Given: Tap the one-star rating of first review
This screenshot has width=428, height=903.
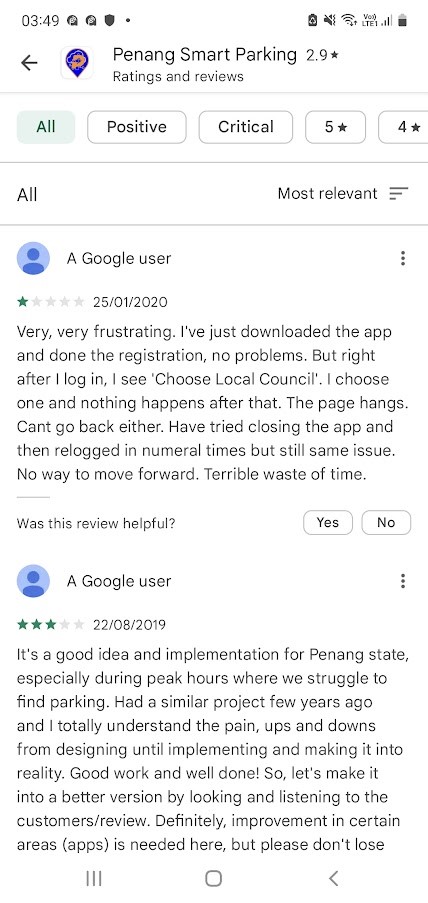Looking at the screenshot, I should tap(51, 302).
